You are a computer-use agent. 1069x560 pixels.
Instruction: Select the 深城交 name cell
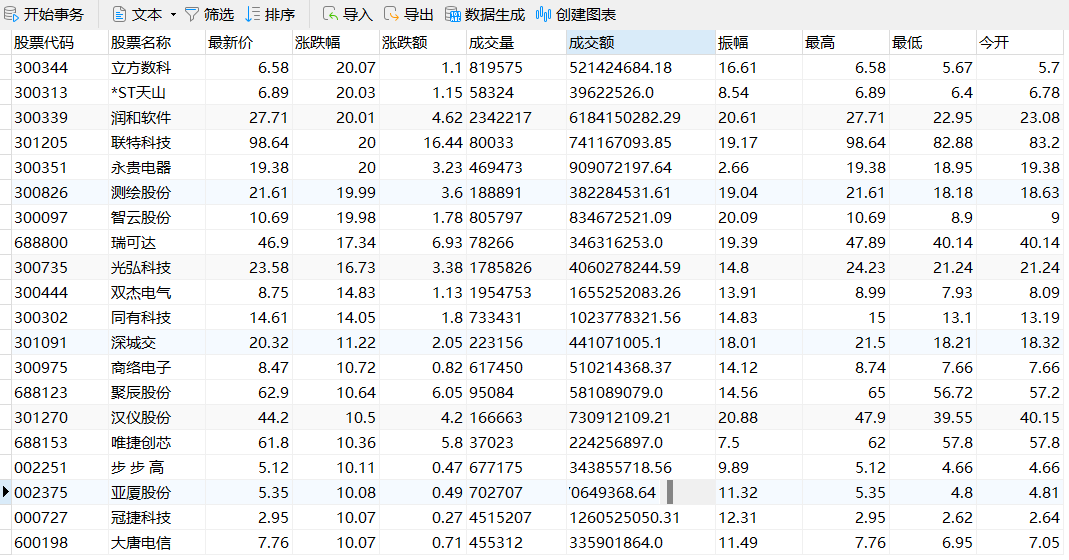click(157, 343)
